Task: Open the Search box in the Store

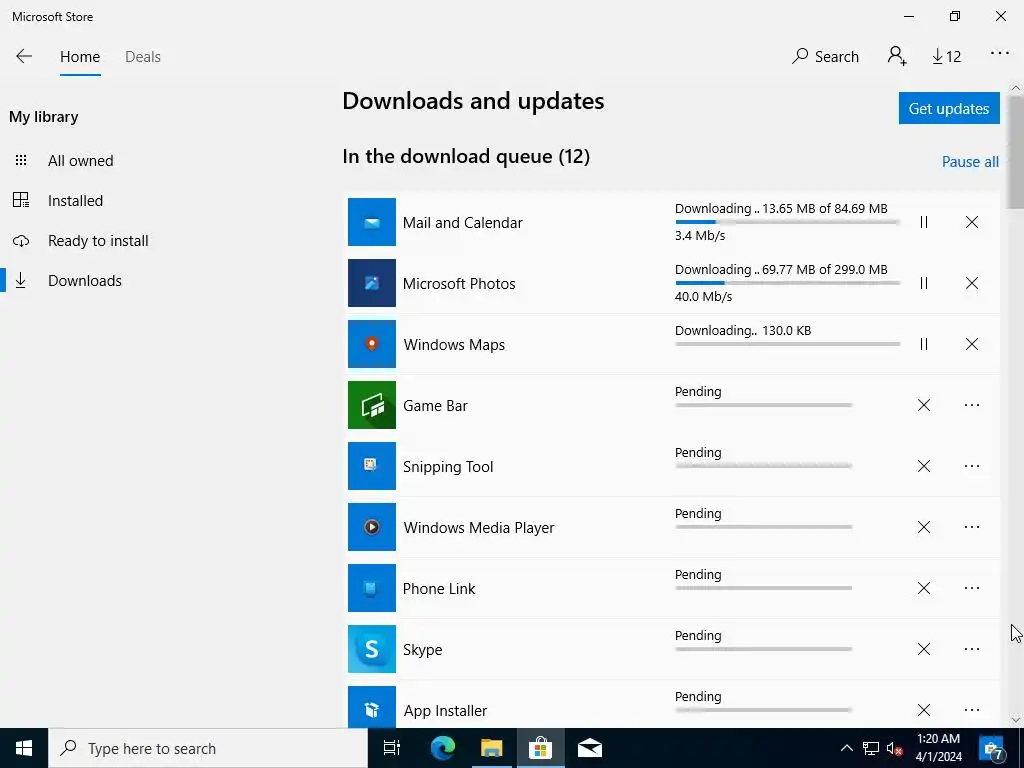Action: 825,57
